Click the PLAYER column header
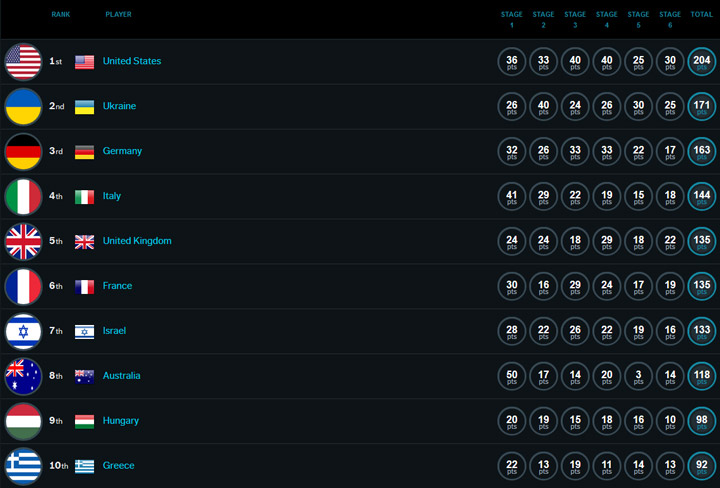Viewport: 720px width, 488px height. pyautogui.click(x=118, y=14)
